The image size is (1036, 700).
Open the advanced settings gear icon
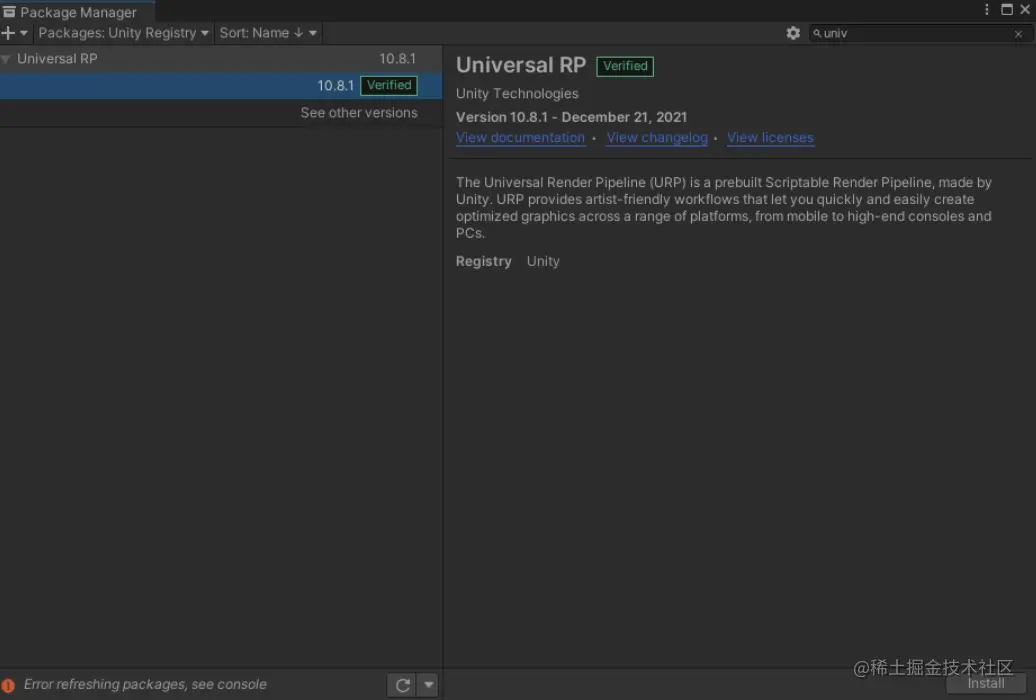tap(793, 32)
